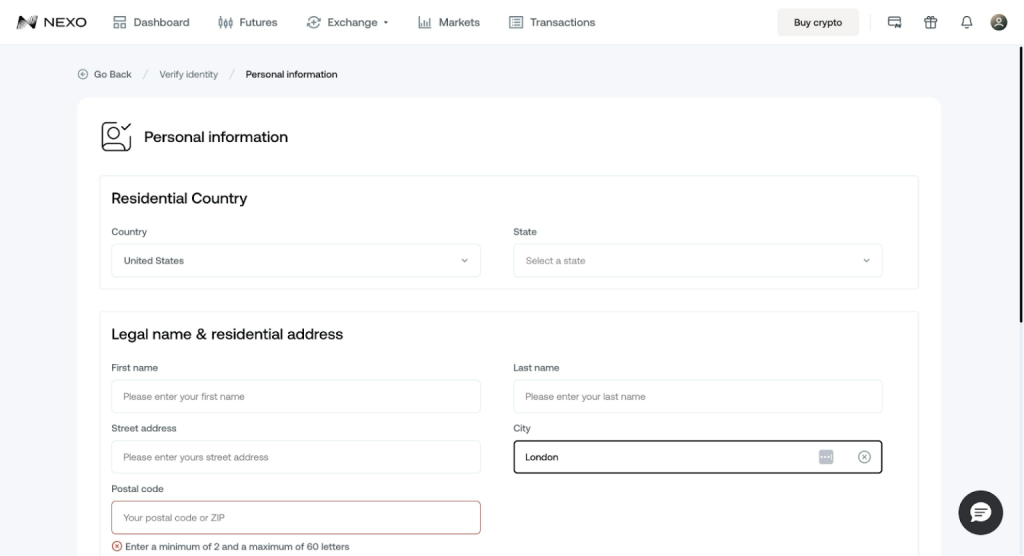
Task: Click into the Postal code field
Action: tap(295, 518)
